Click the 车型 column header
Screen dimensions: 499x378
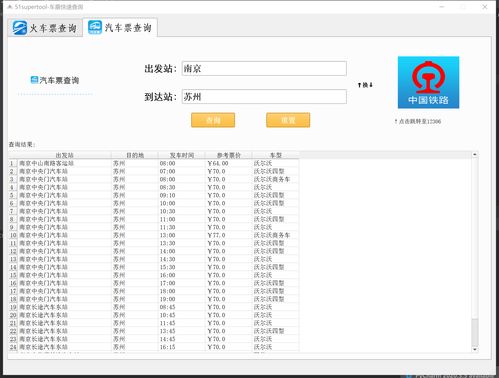coord(276,155)
